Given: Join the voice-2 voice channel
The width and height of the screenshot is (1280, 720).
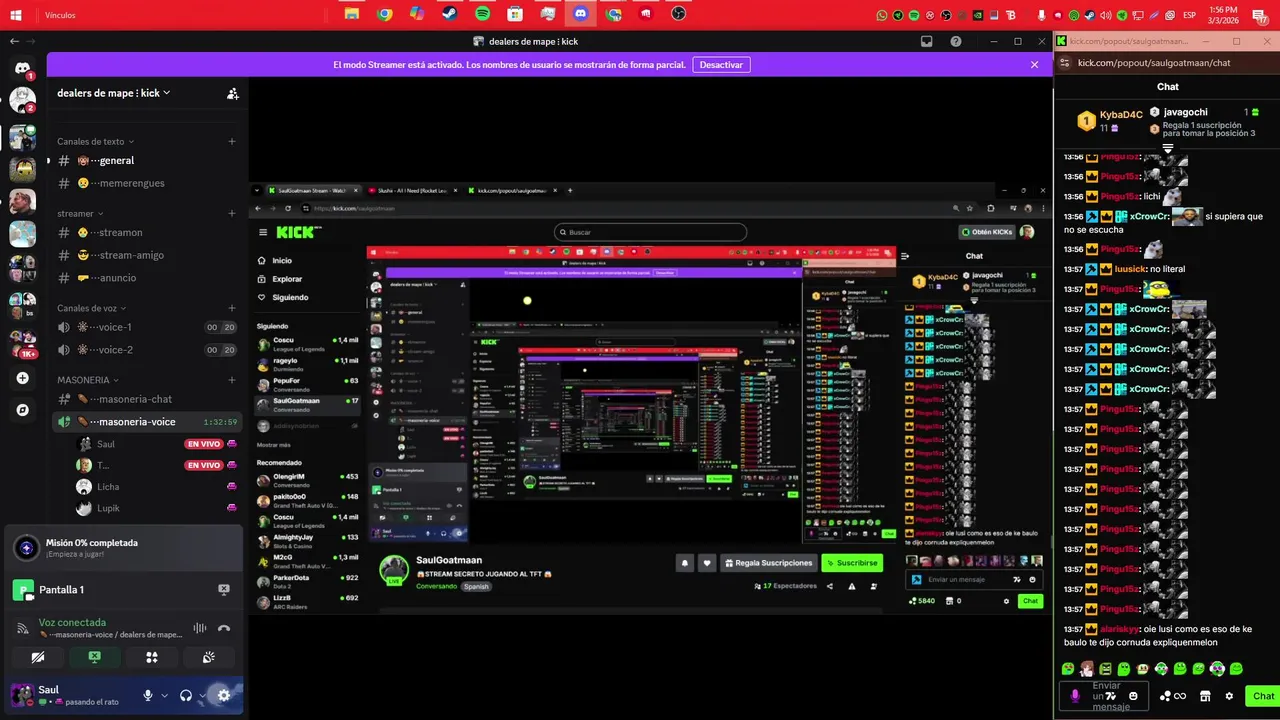Looking at the screenshot, I should (x=147, y=350).
